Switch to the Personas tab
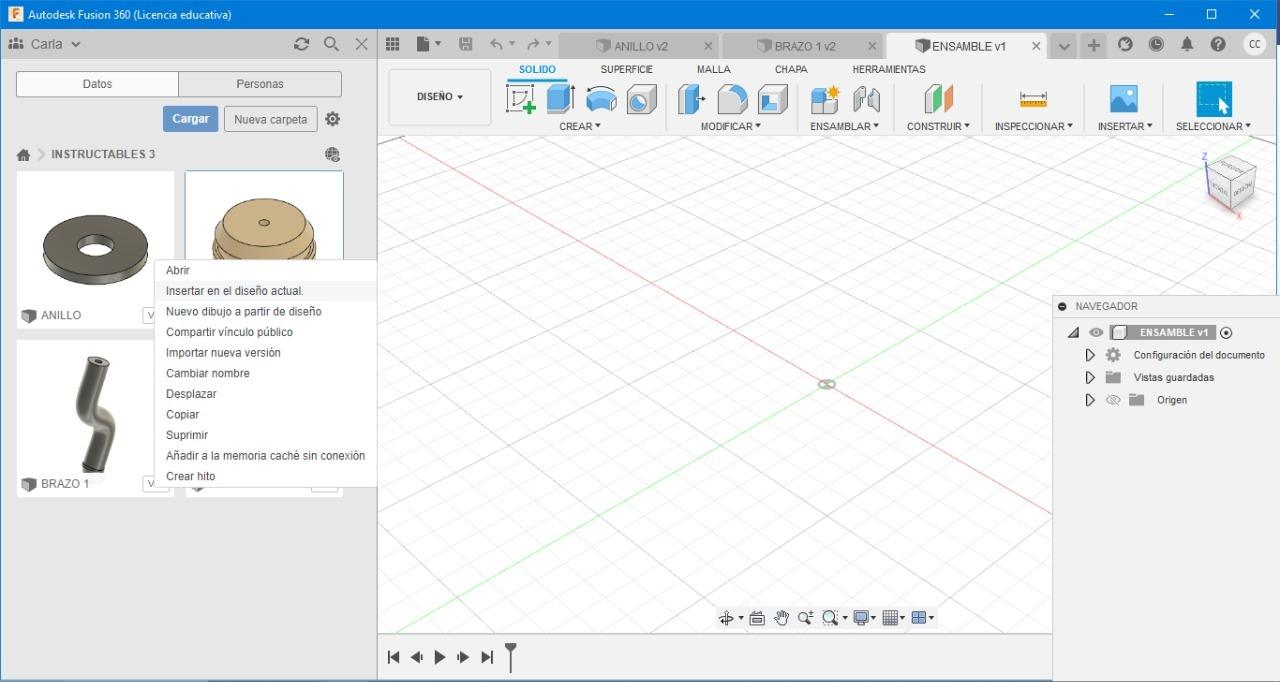 click(x=260, y=84)
